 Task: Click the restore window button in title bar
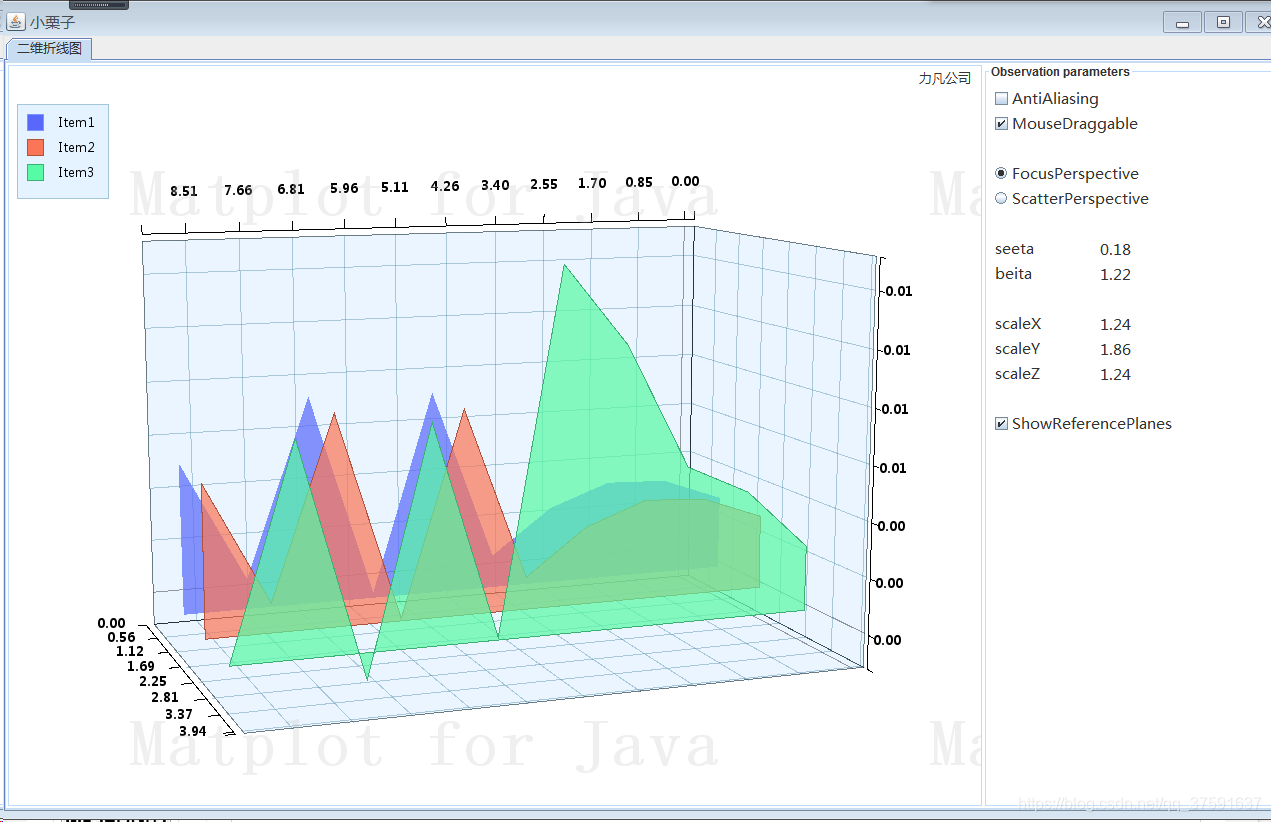[1222, 21]
